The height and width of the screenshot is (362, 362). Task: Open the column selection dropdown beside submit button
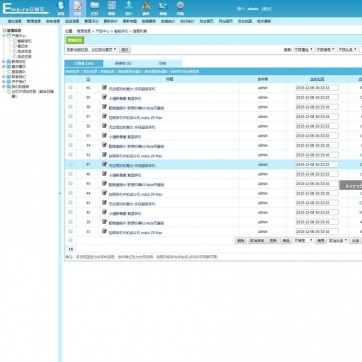[x=91, y=49]
